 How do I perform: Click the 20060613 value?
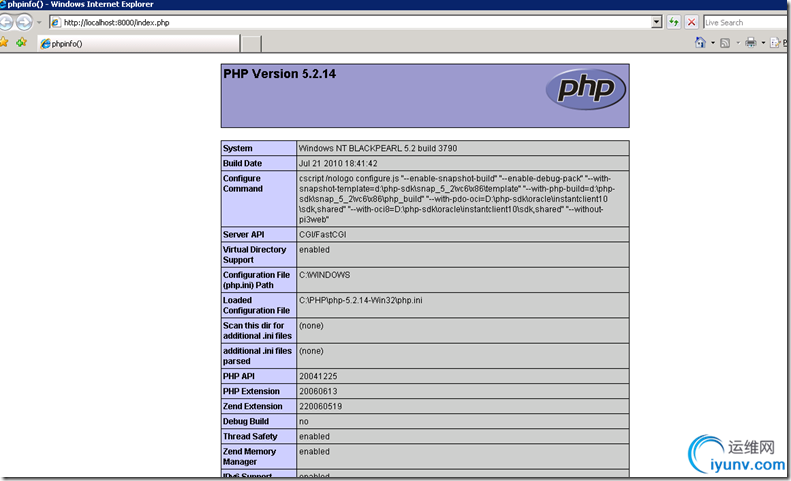tap(318, 392)
